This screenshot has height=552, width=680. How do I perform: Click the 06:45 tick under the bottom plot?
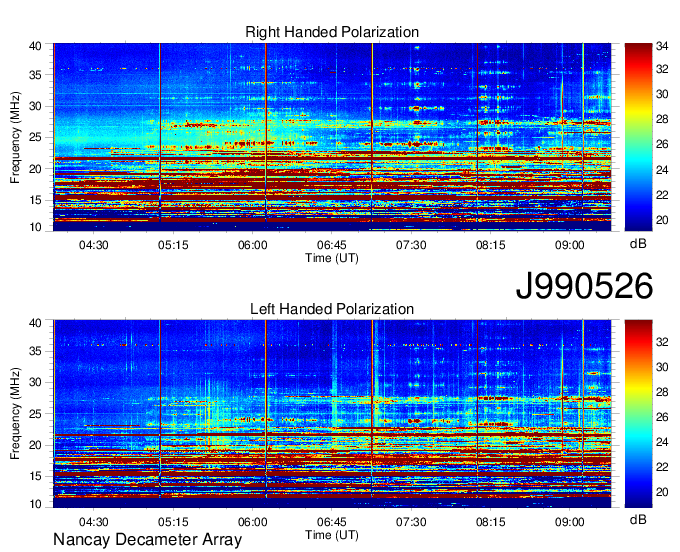click(x=332, y=522)
